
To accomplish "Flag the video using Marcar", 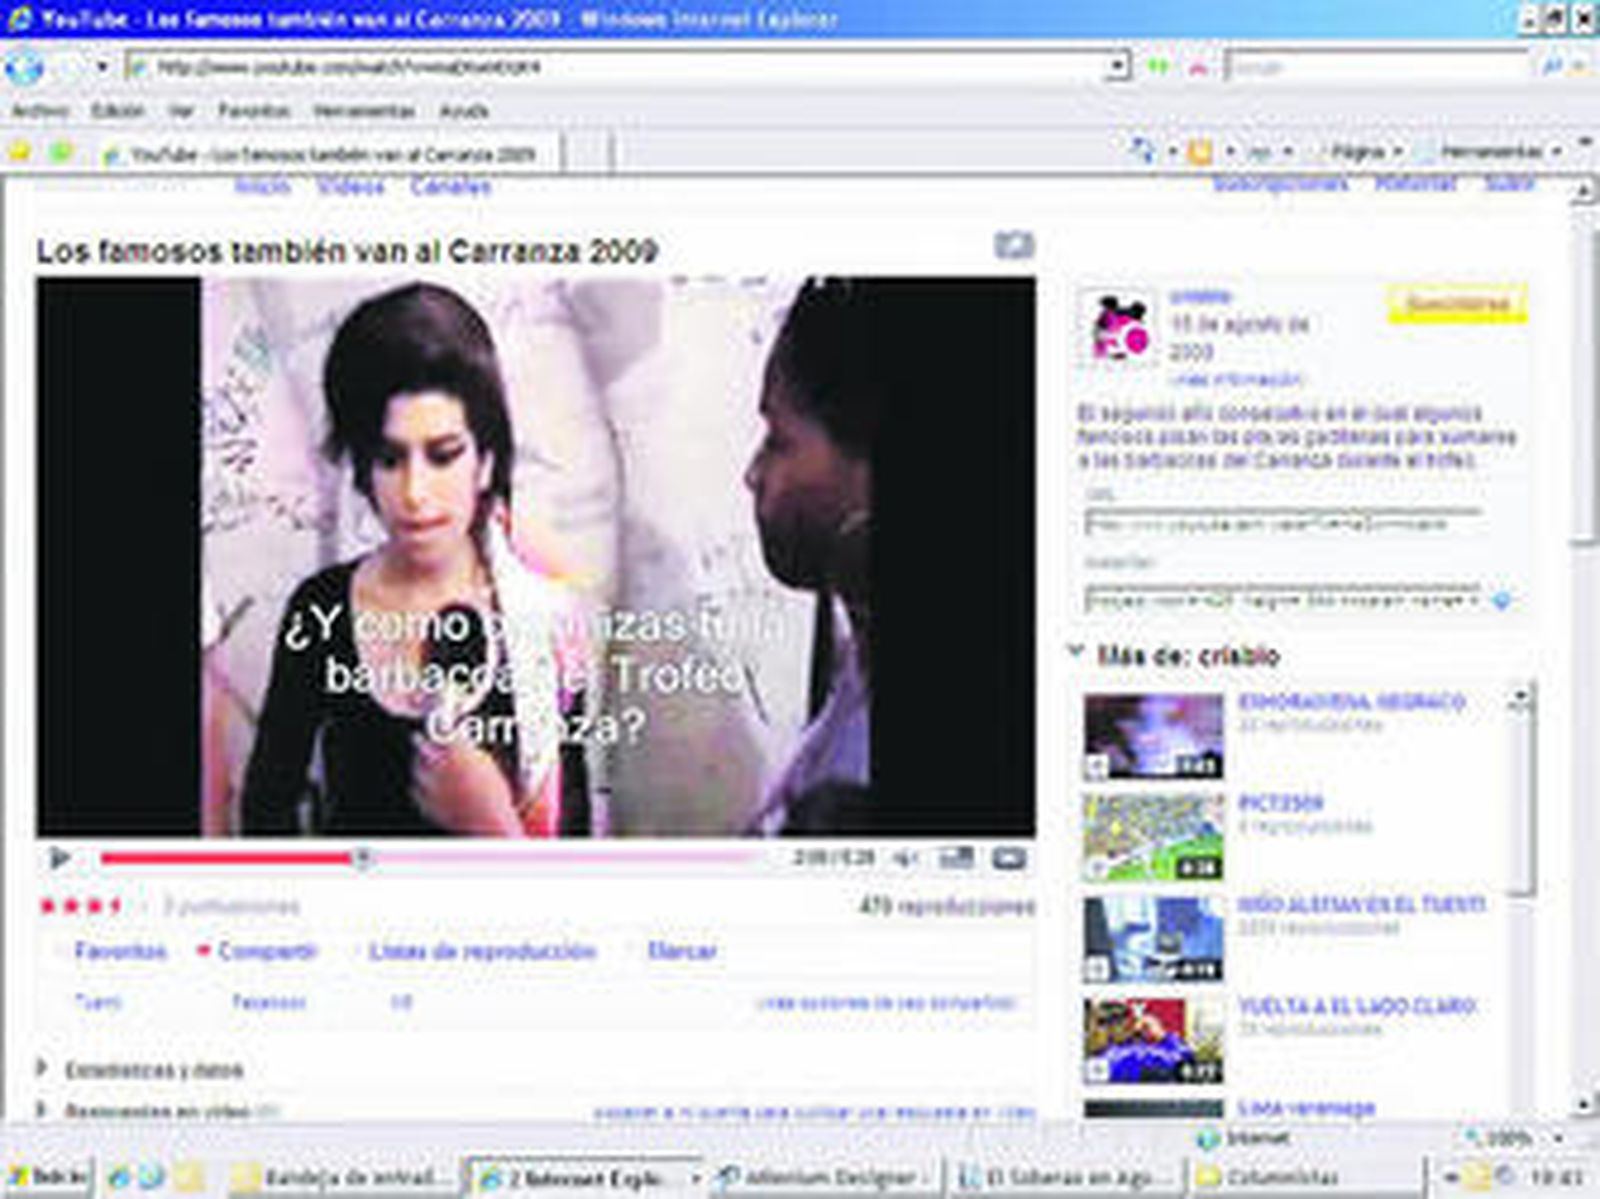I will point(681,951).
